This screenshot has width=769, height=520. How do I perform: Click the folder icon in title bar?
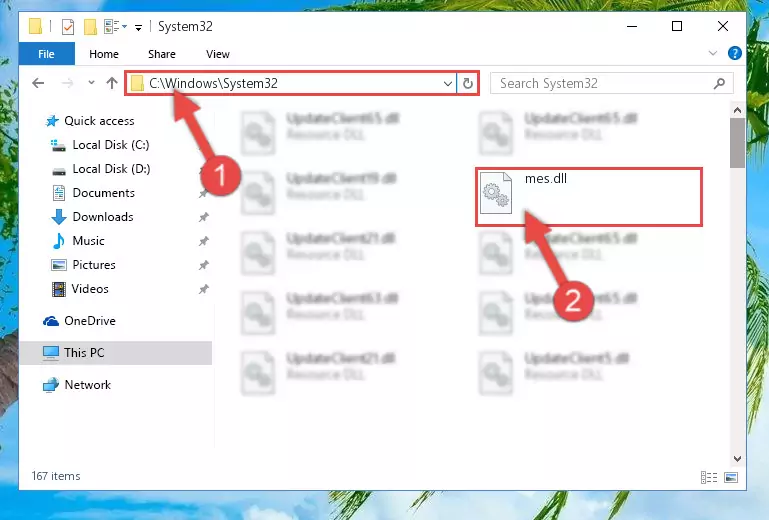click(x=35, y=26)
